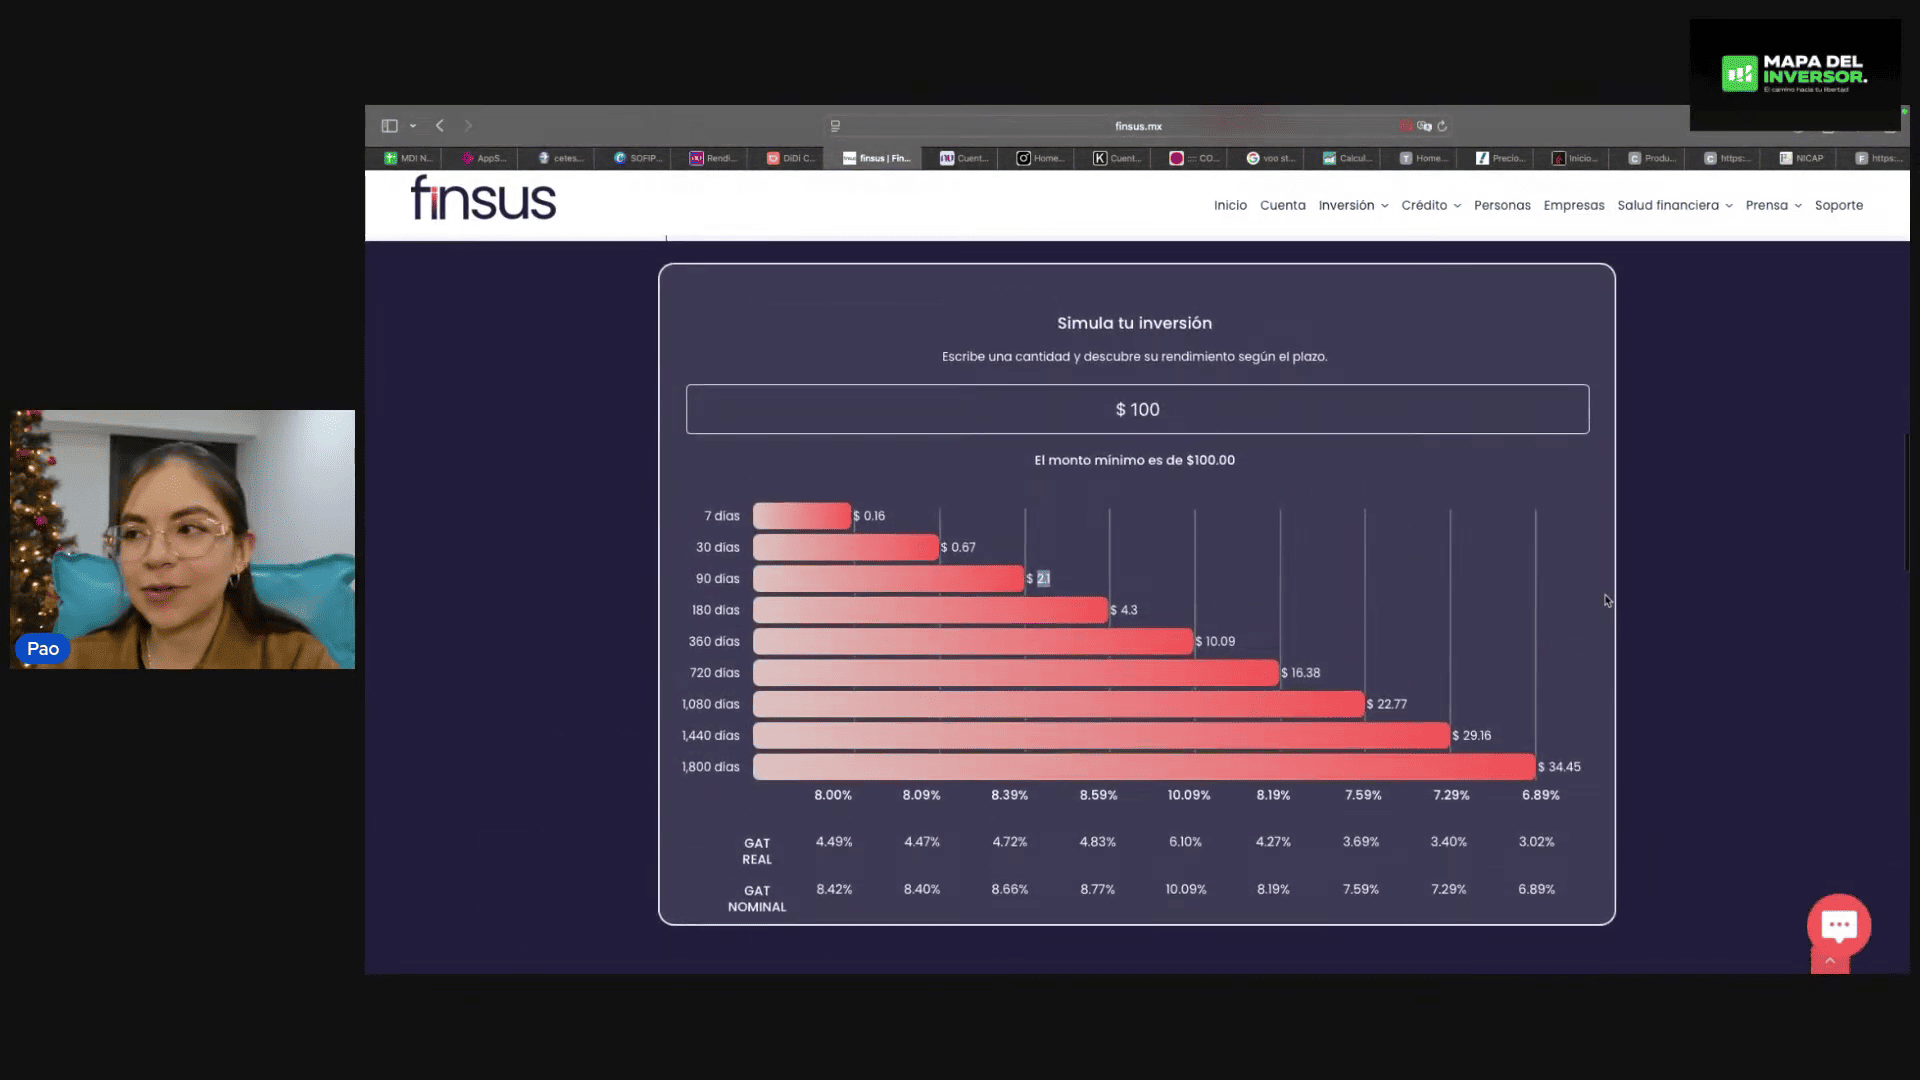This screenshot has width=1920, height=1080.
Task: Expand the Salud financiera dropdown
Action: coord(1674,205)
